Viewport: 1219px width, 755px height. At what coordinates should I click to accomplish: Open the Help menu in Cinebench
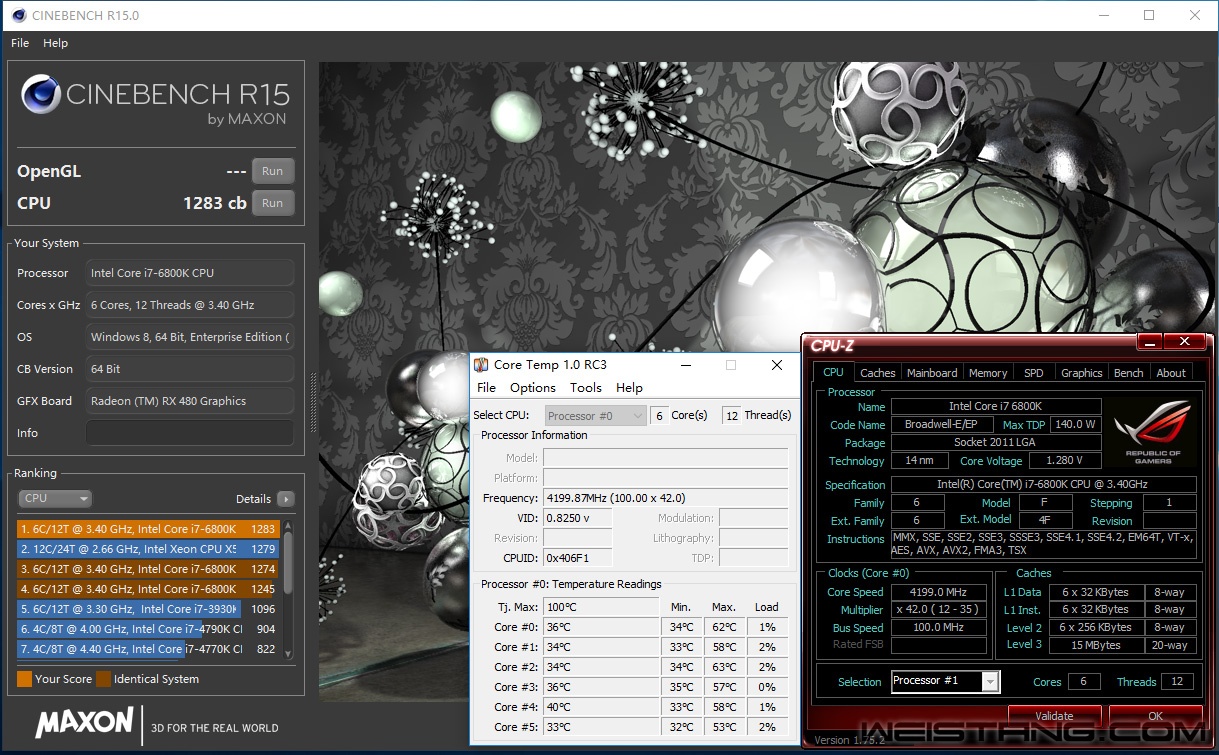(x=56, y=43)
